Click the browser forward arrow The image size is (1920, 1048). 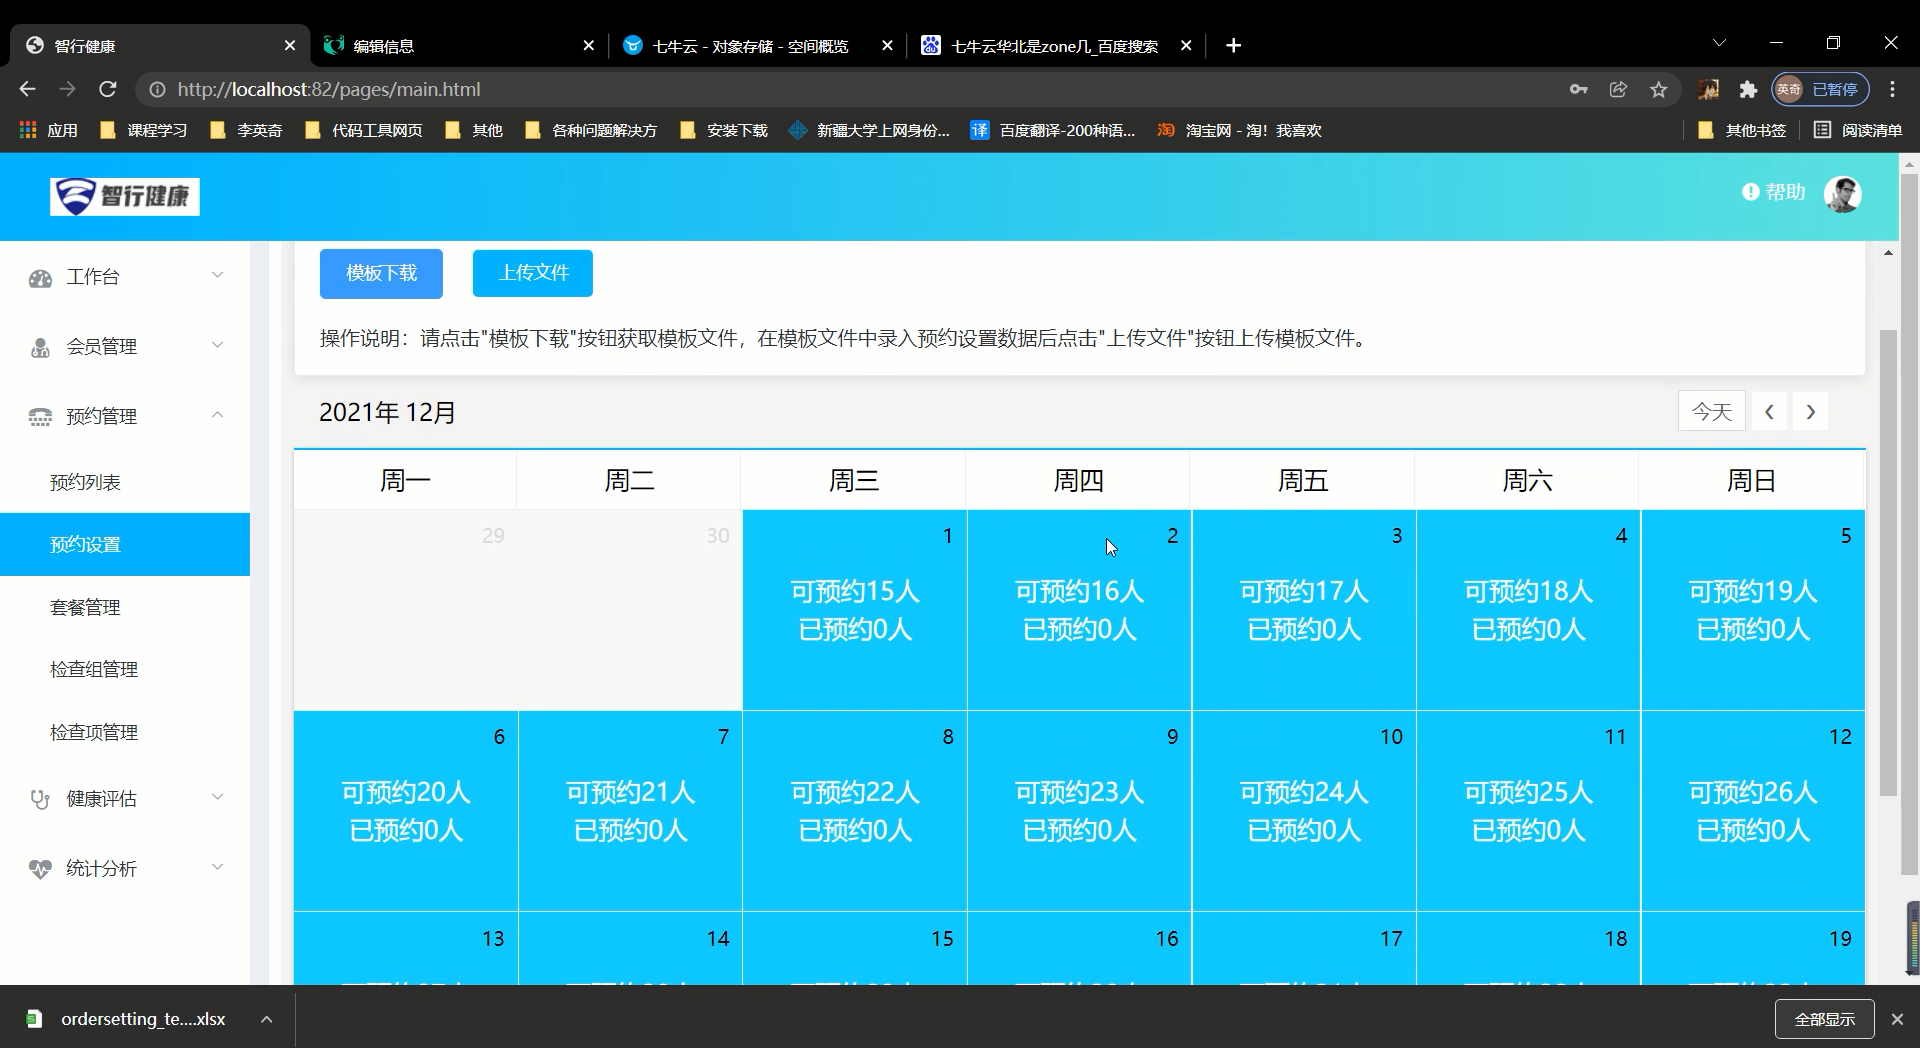coord(67,89)
